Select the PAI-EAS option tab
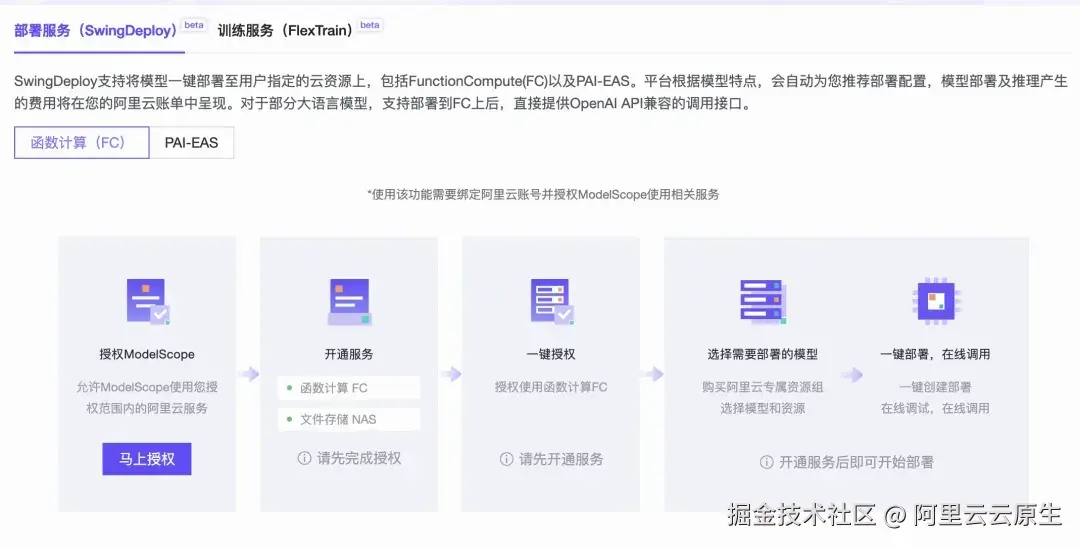This screenshot has height=546, width=1080. coord(191,143)
